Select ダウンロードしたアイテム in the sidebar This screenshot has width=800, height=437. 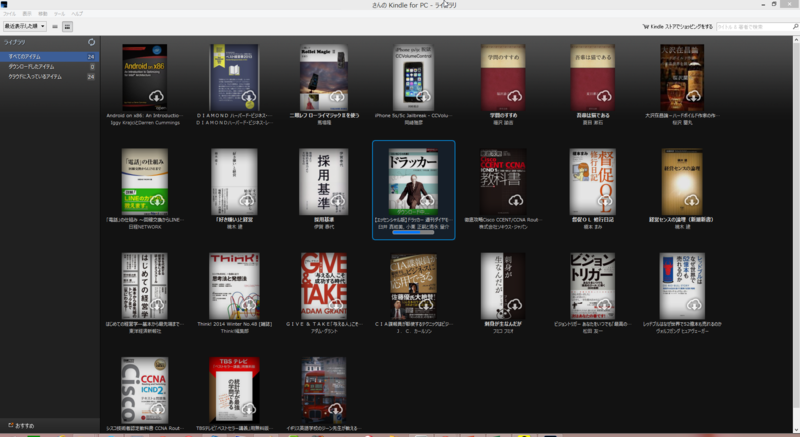[x=49, y=67]
